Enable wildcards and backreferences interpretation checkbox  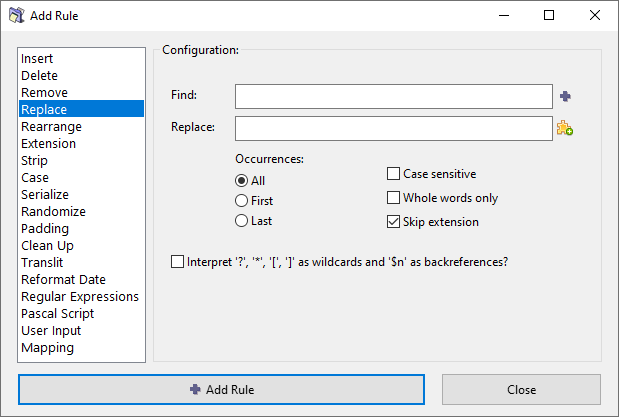178,262
